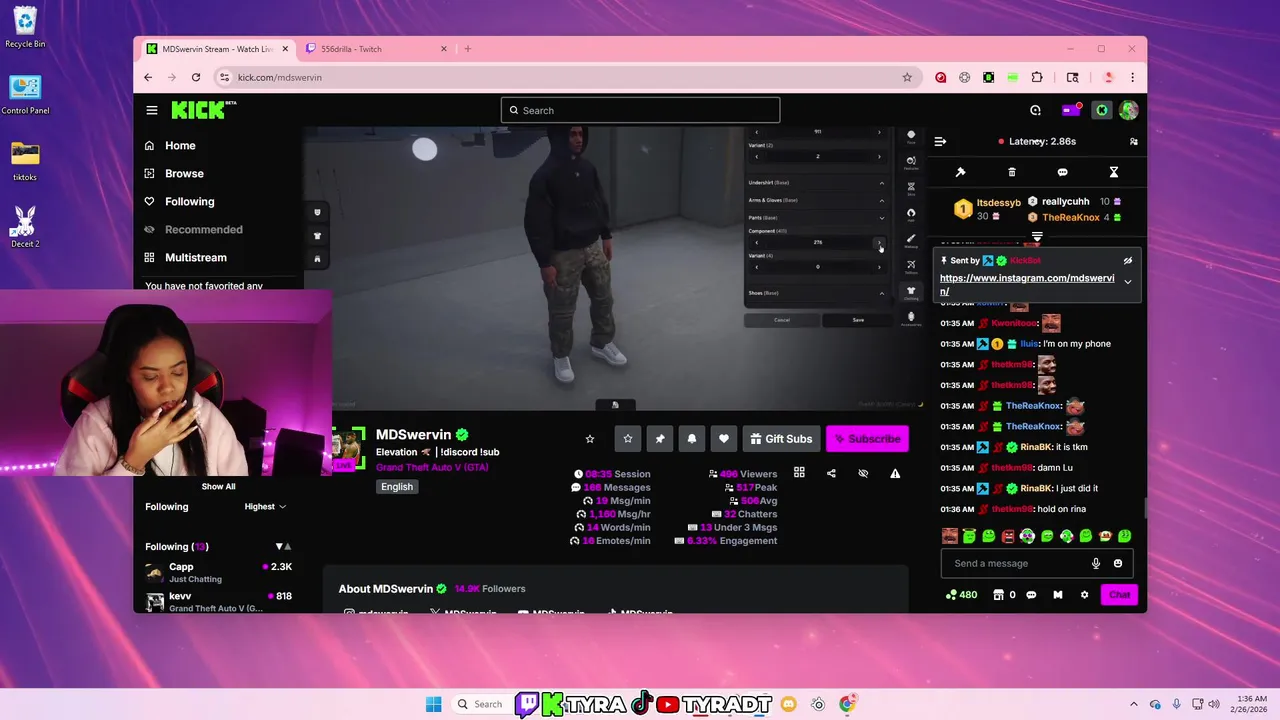Open the pinned Instagram link

tap(1027, 284)
